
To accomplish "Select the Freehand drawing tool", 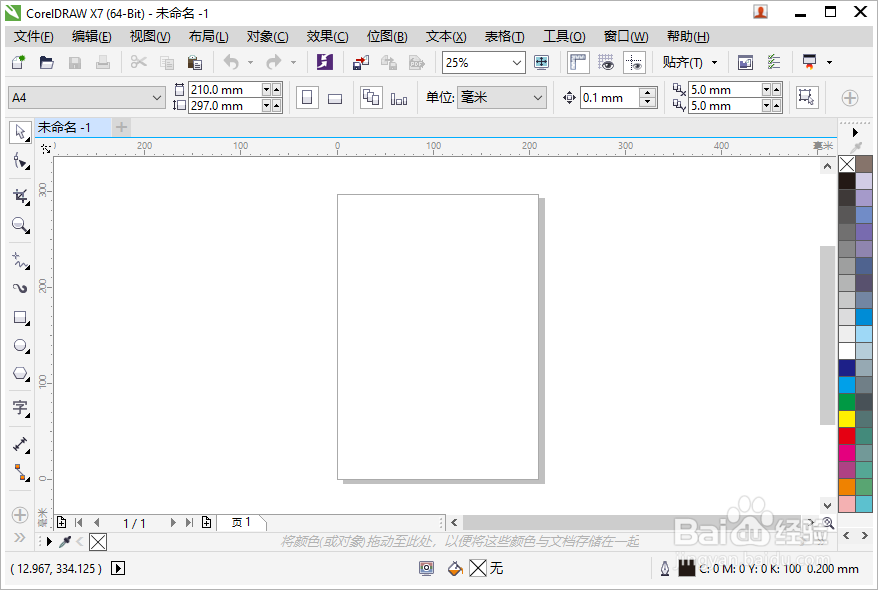I will 20,260.
